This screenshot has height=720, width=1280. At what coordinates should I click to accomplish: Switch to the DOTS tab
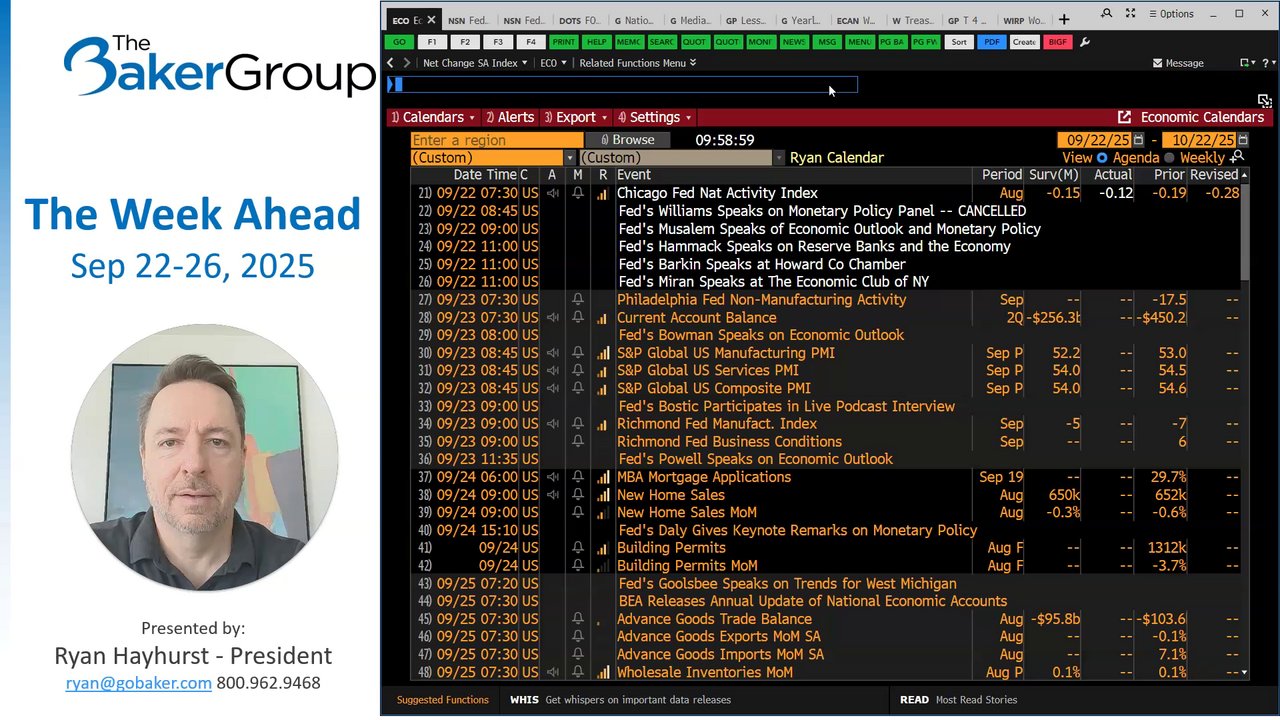pyautogui.click(x=581, y=20)
